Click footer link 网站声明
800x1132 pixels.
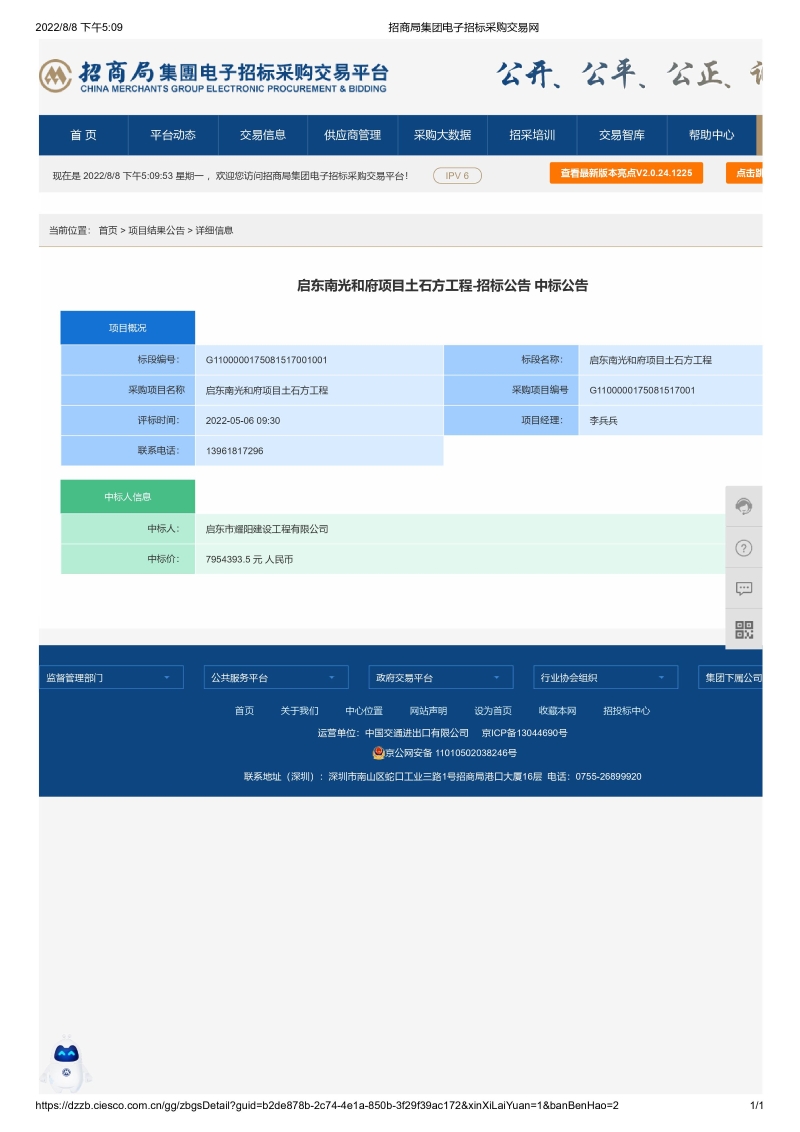(428, 711)
